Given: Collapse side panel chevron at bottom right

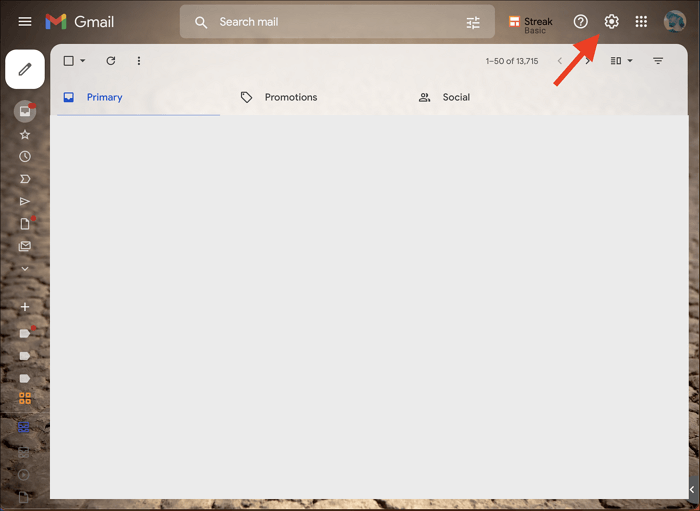Looking at the screenshot, I should 692,490.
